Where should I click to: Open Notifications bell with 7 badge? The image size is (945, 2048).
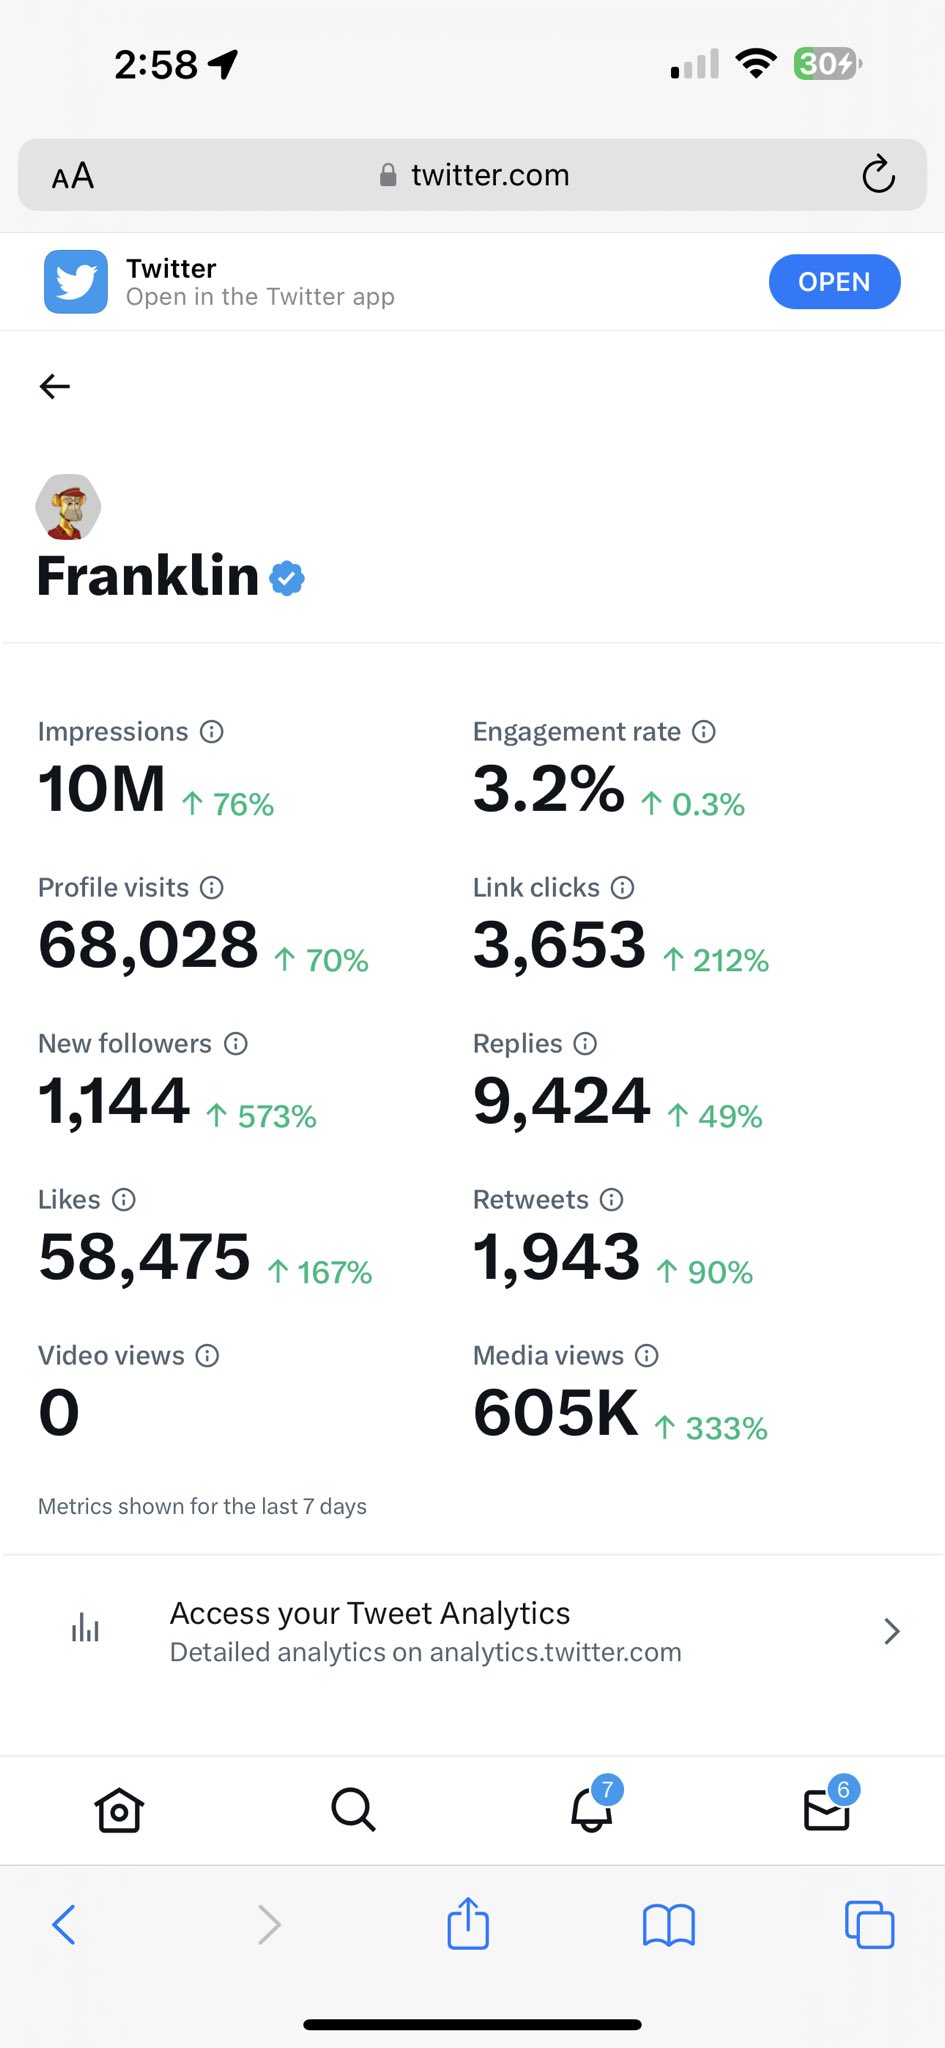pos(592,1808)
